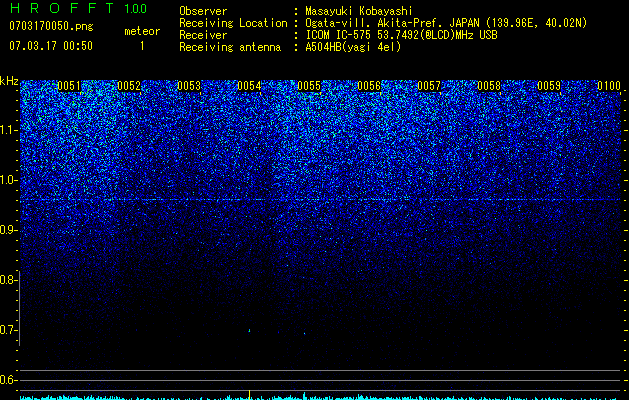
Task: Click the Observer label
Action: tap(203, 11)
